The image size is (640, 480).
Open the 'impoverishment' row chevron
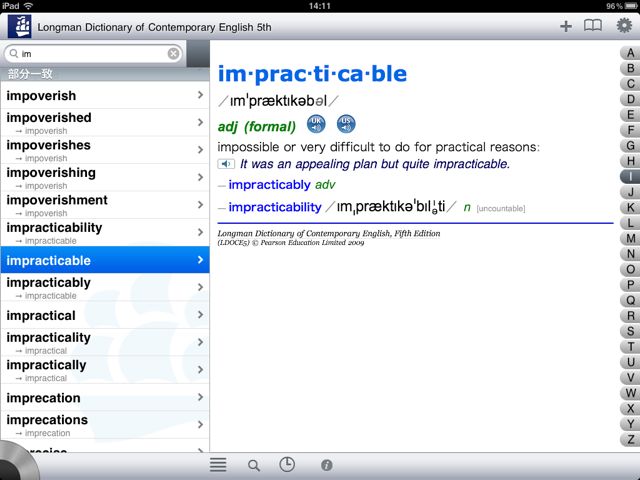tap(200, 204)
